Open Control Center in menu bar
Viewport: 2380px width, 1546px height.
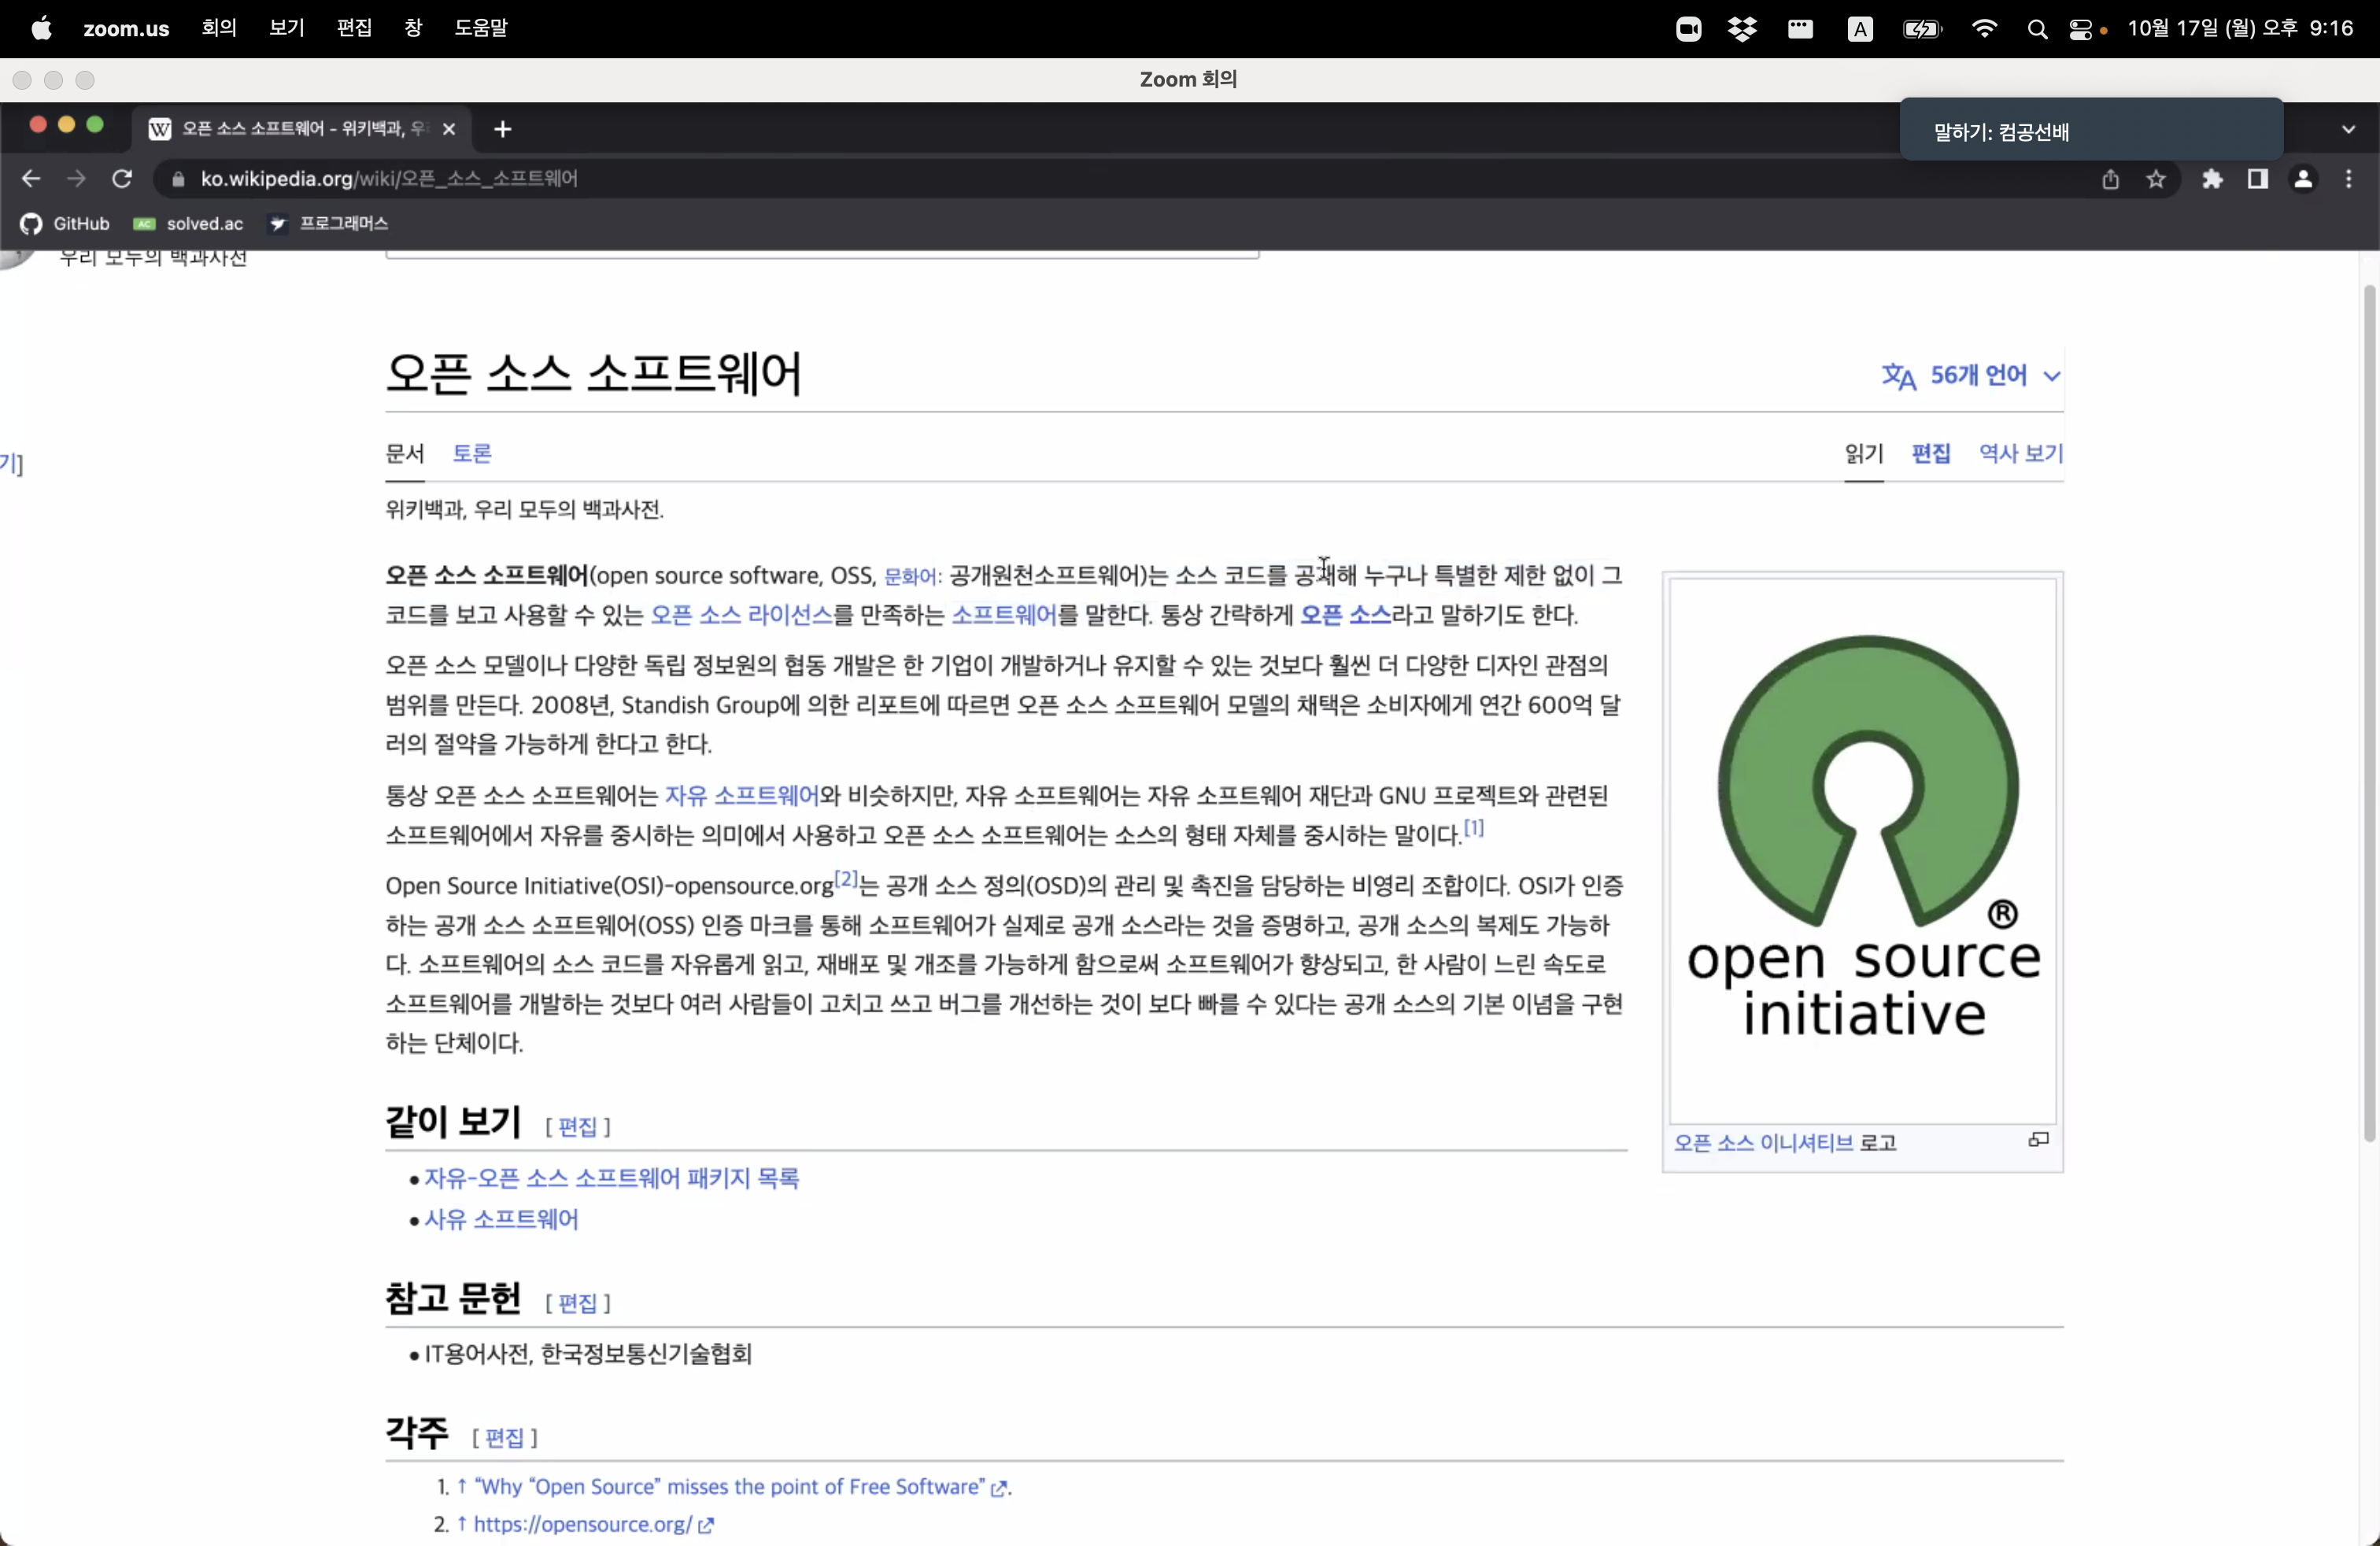point(2081,30)
